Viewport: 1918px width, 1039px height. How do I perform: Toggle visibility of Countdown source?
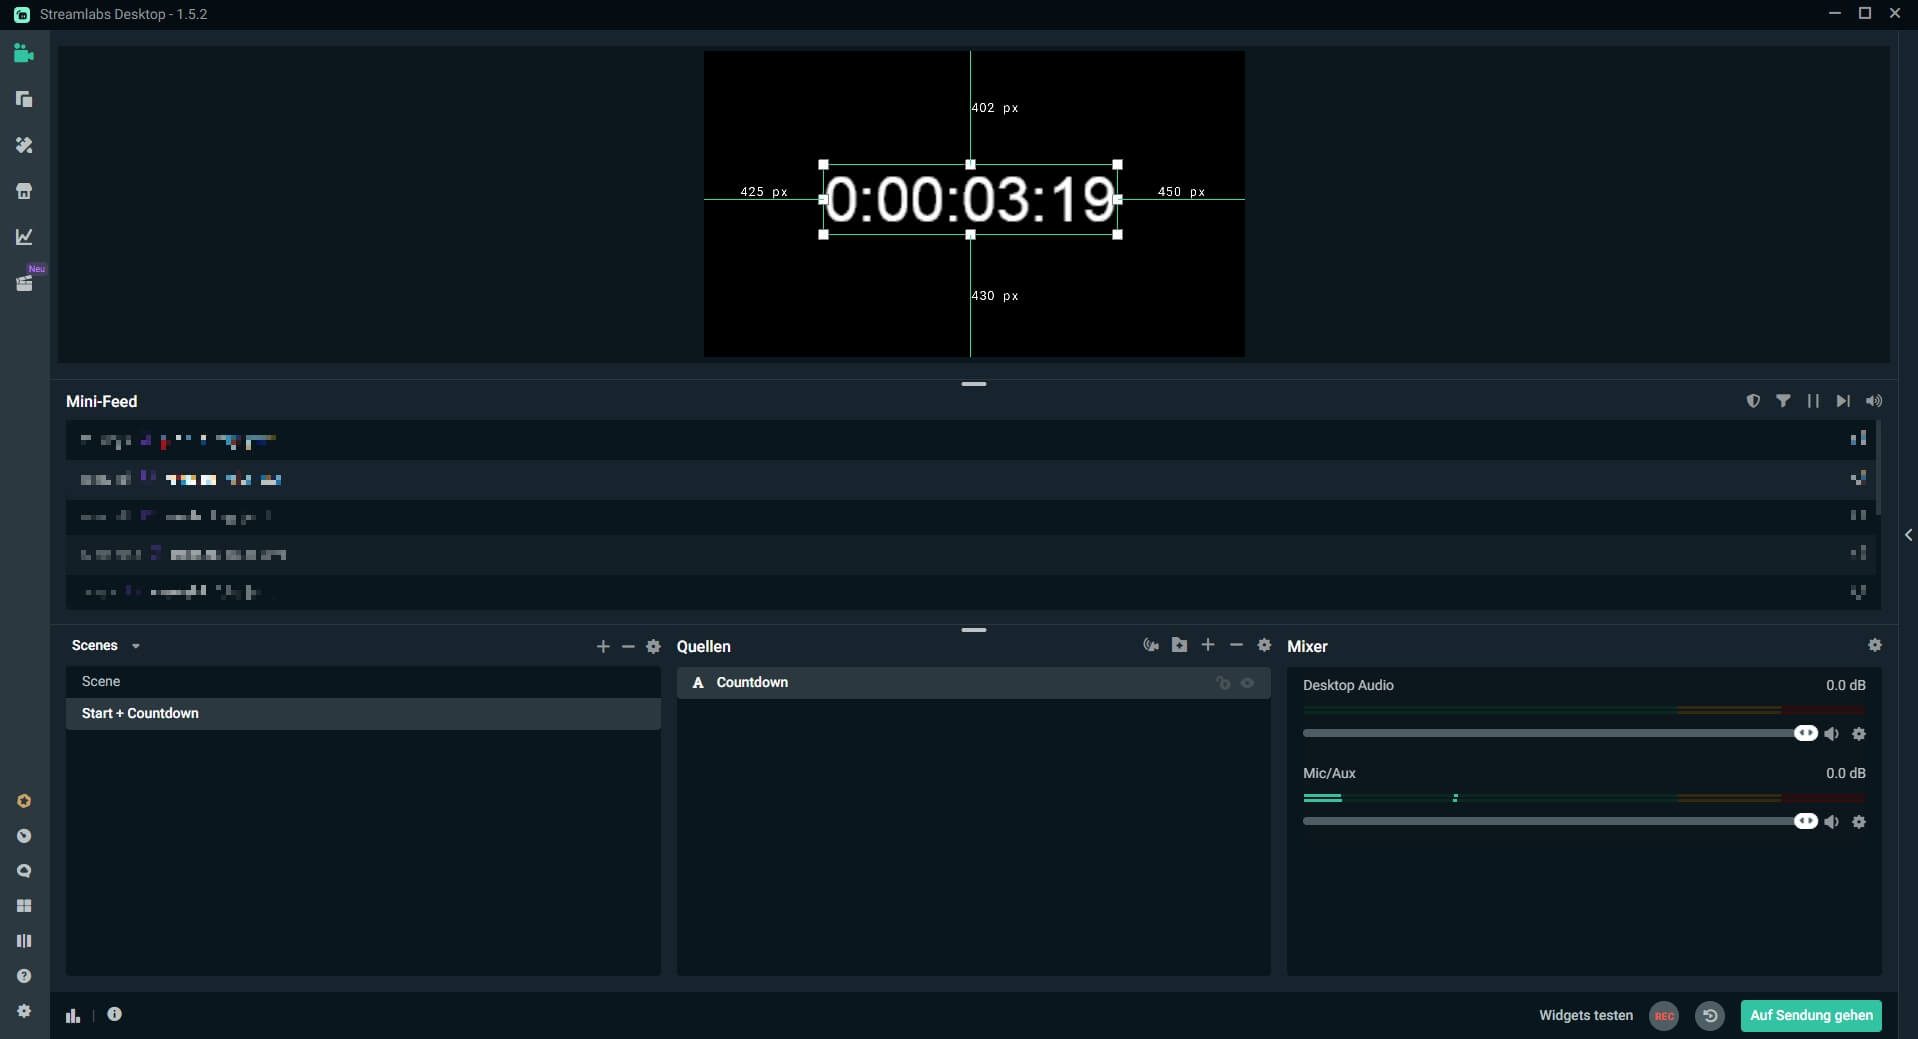[x=1247, y=683]
